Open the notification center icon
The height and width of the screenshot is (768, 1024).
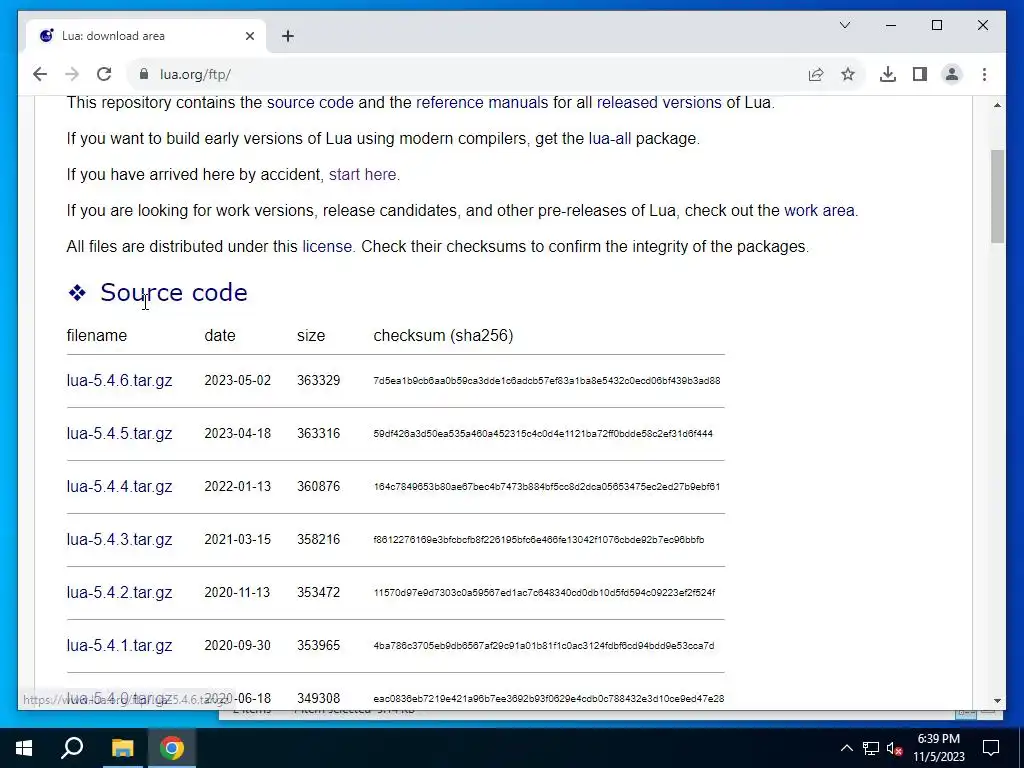[x=991, y=748]
